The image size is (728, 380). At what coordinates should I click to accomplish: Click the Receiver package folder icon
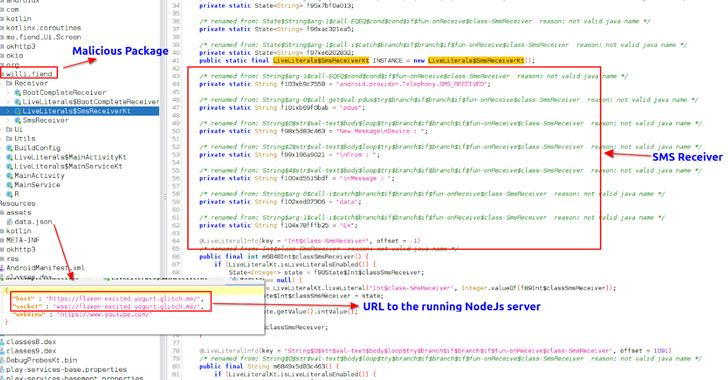[9, 83]
